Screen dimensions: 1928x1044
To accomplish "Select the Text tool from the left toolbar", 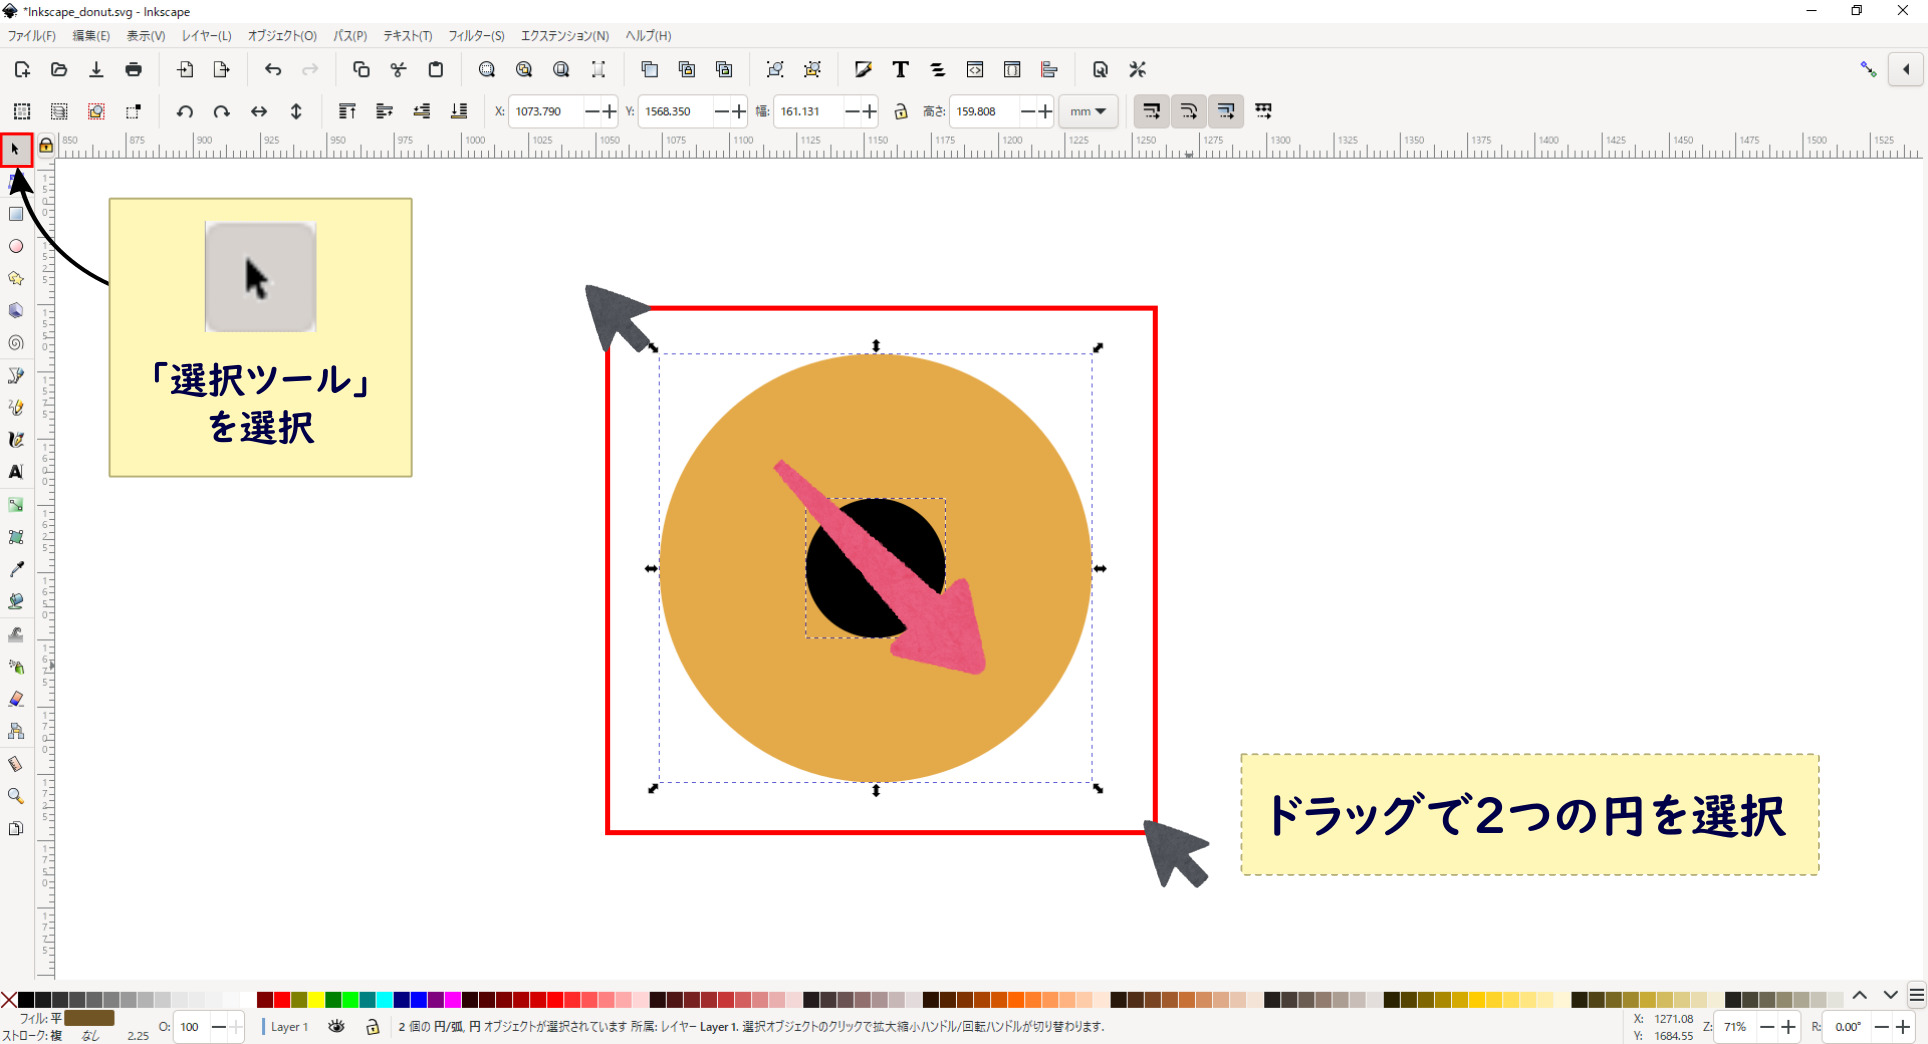I will tap(16, 473).
